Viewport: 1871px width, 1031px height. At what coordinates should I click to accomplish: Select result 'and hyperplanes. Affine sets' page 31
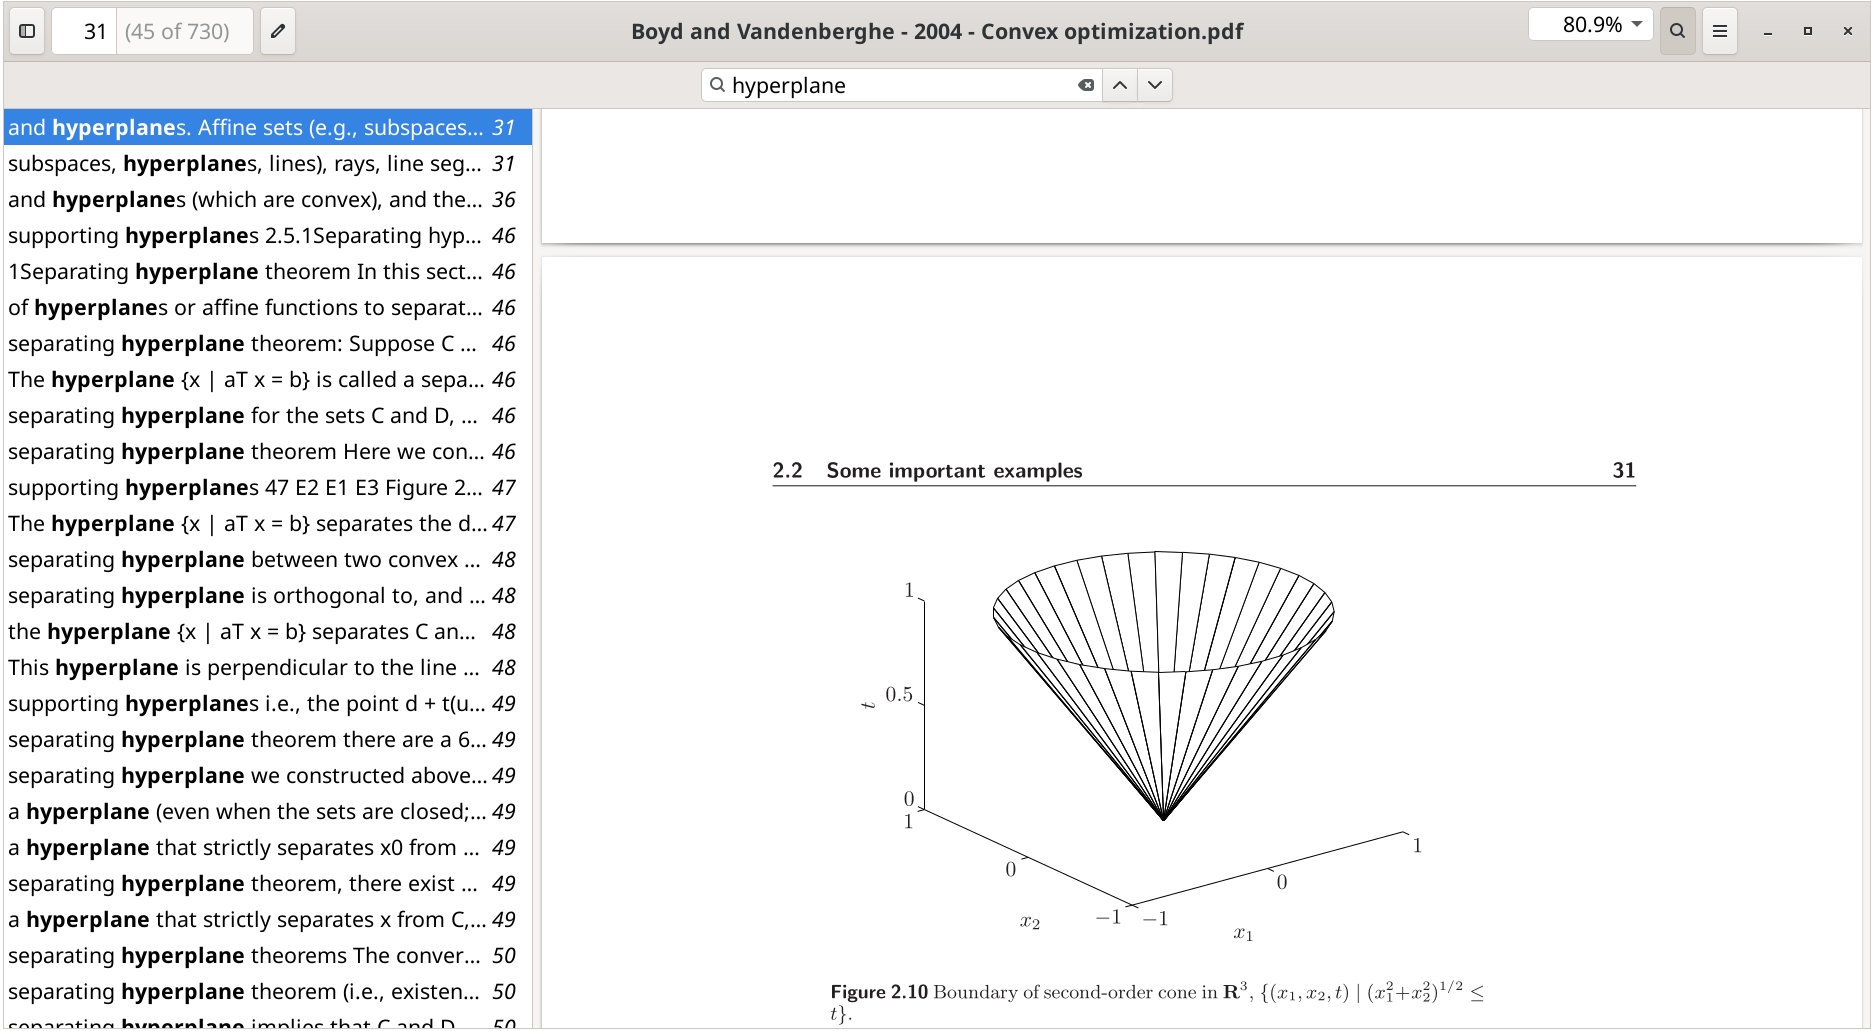(267, 128)
